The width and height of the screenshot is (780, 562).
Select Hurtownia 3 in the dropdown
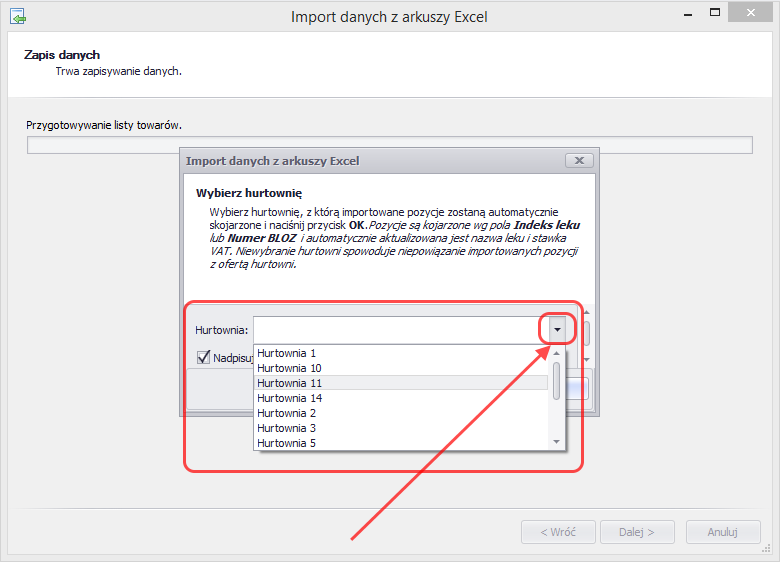(286, 428)
